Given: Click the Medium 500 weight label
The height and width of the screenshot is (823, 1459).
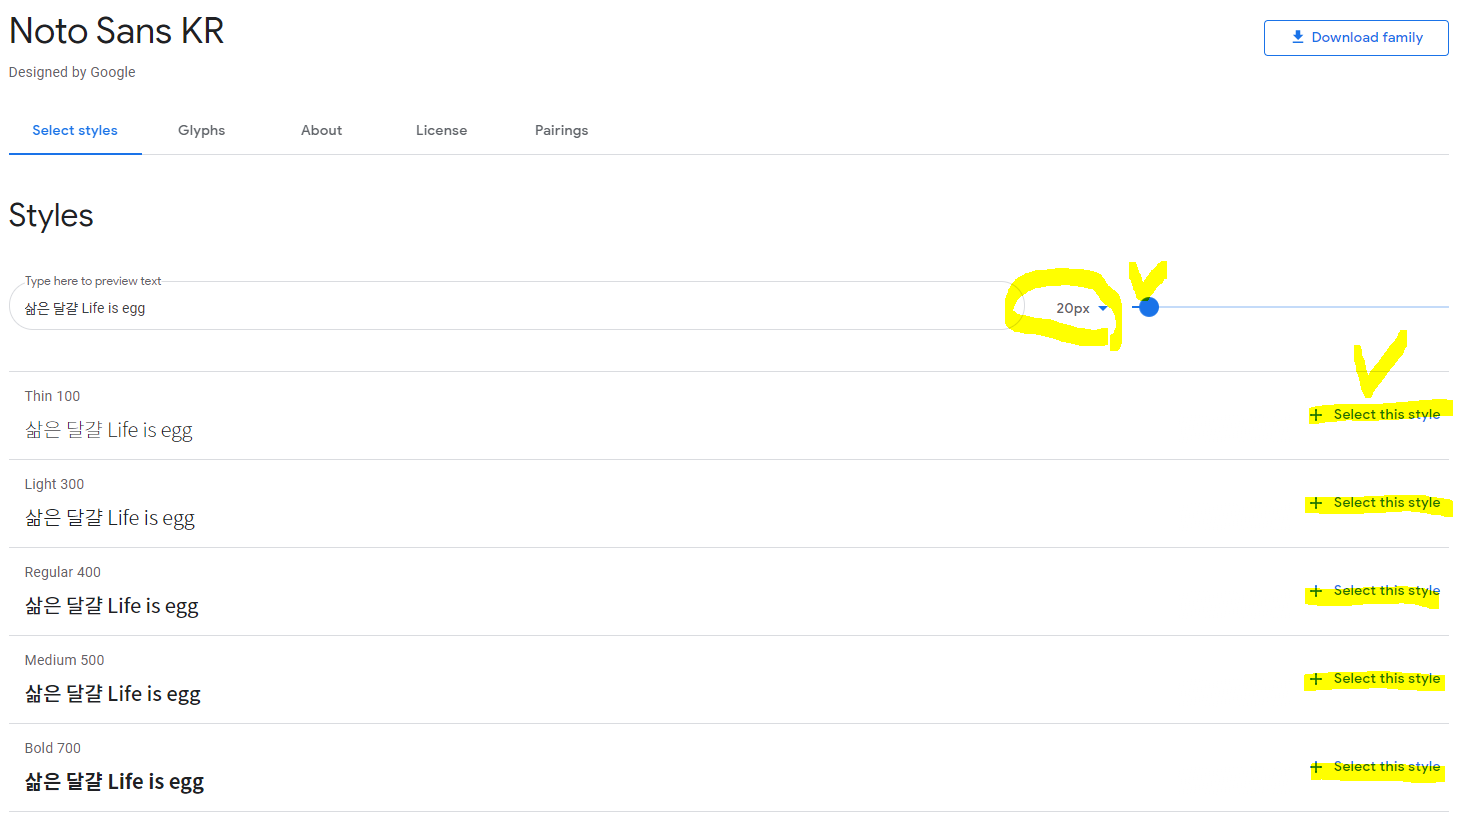Looking at the screenshot, I should tap(64, 660).
